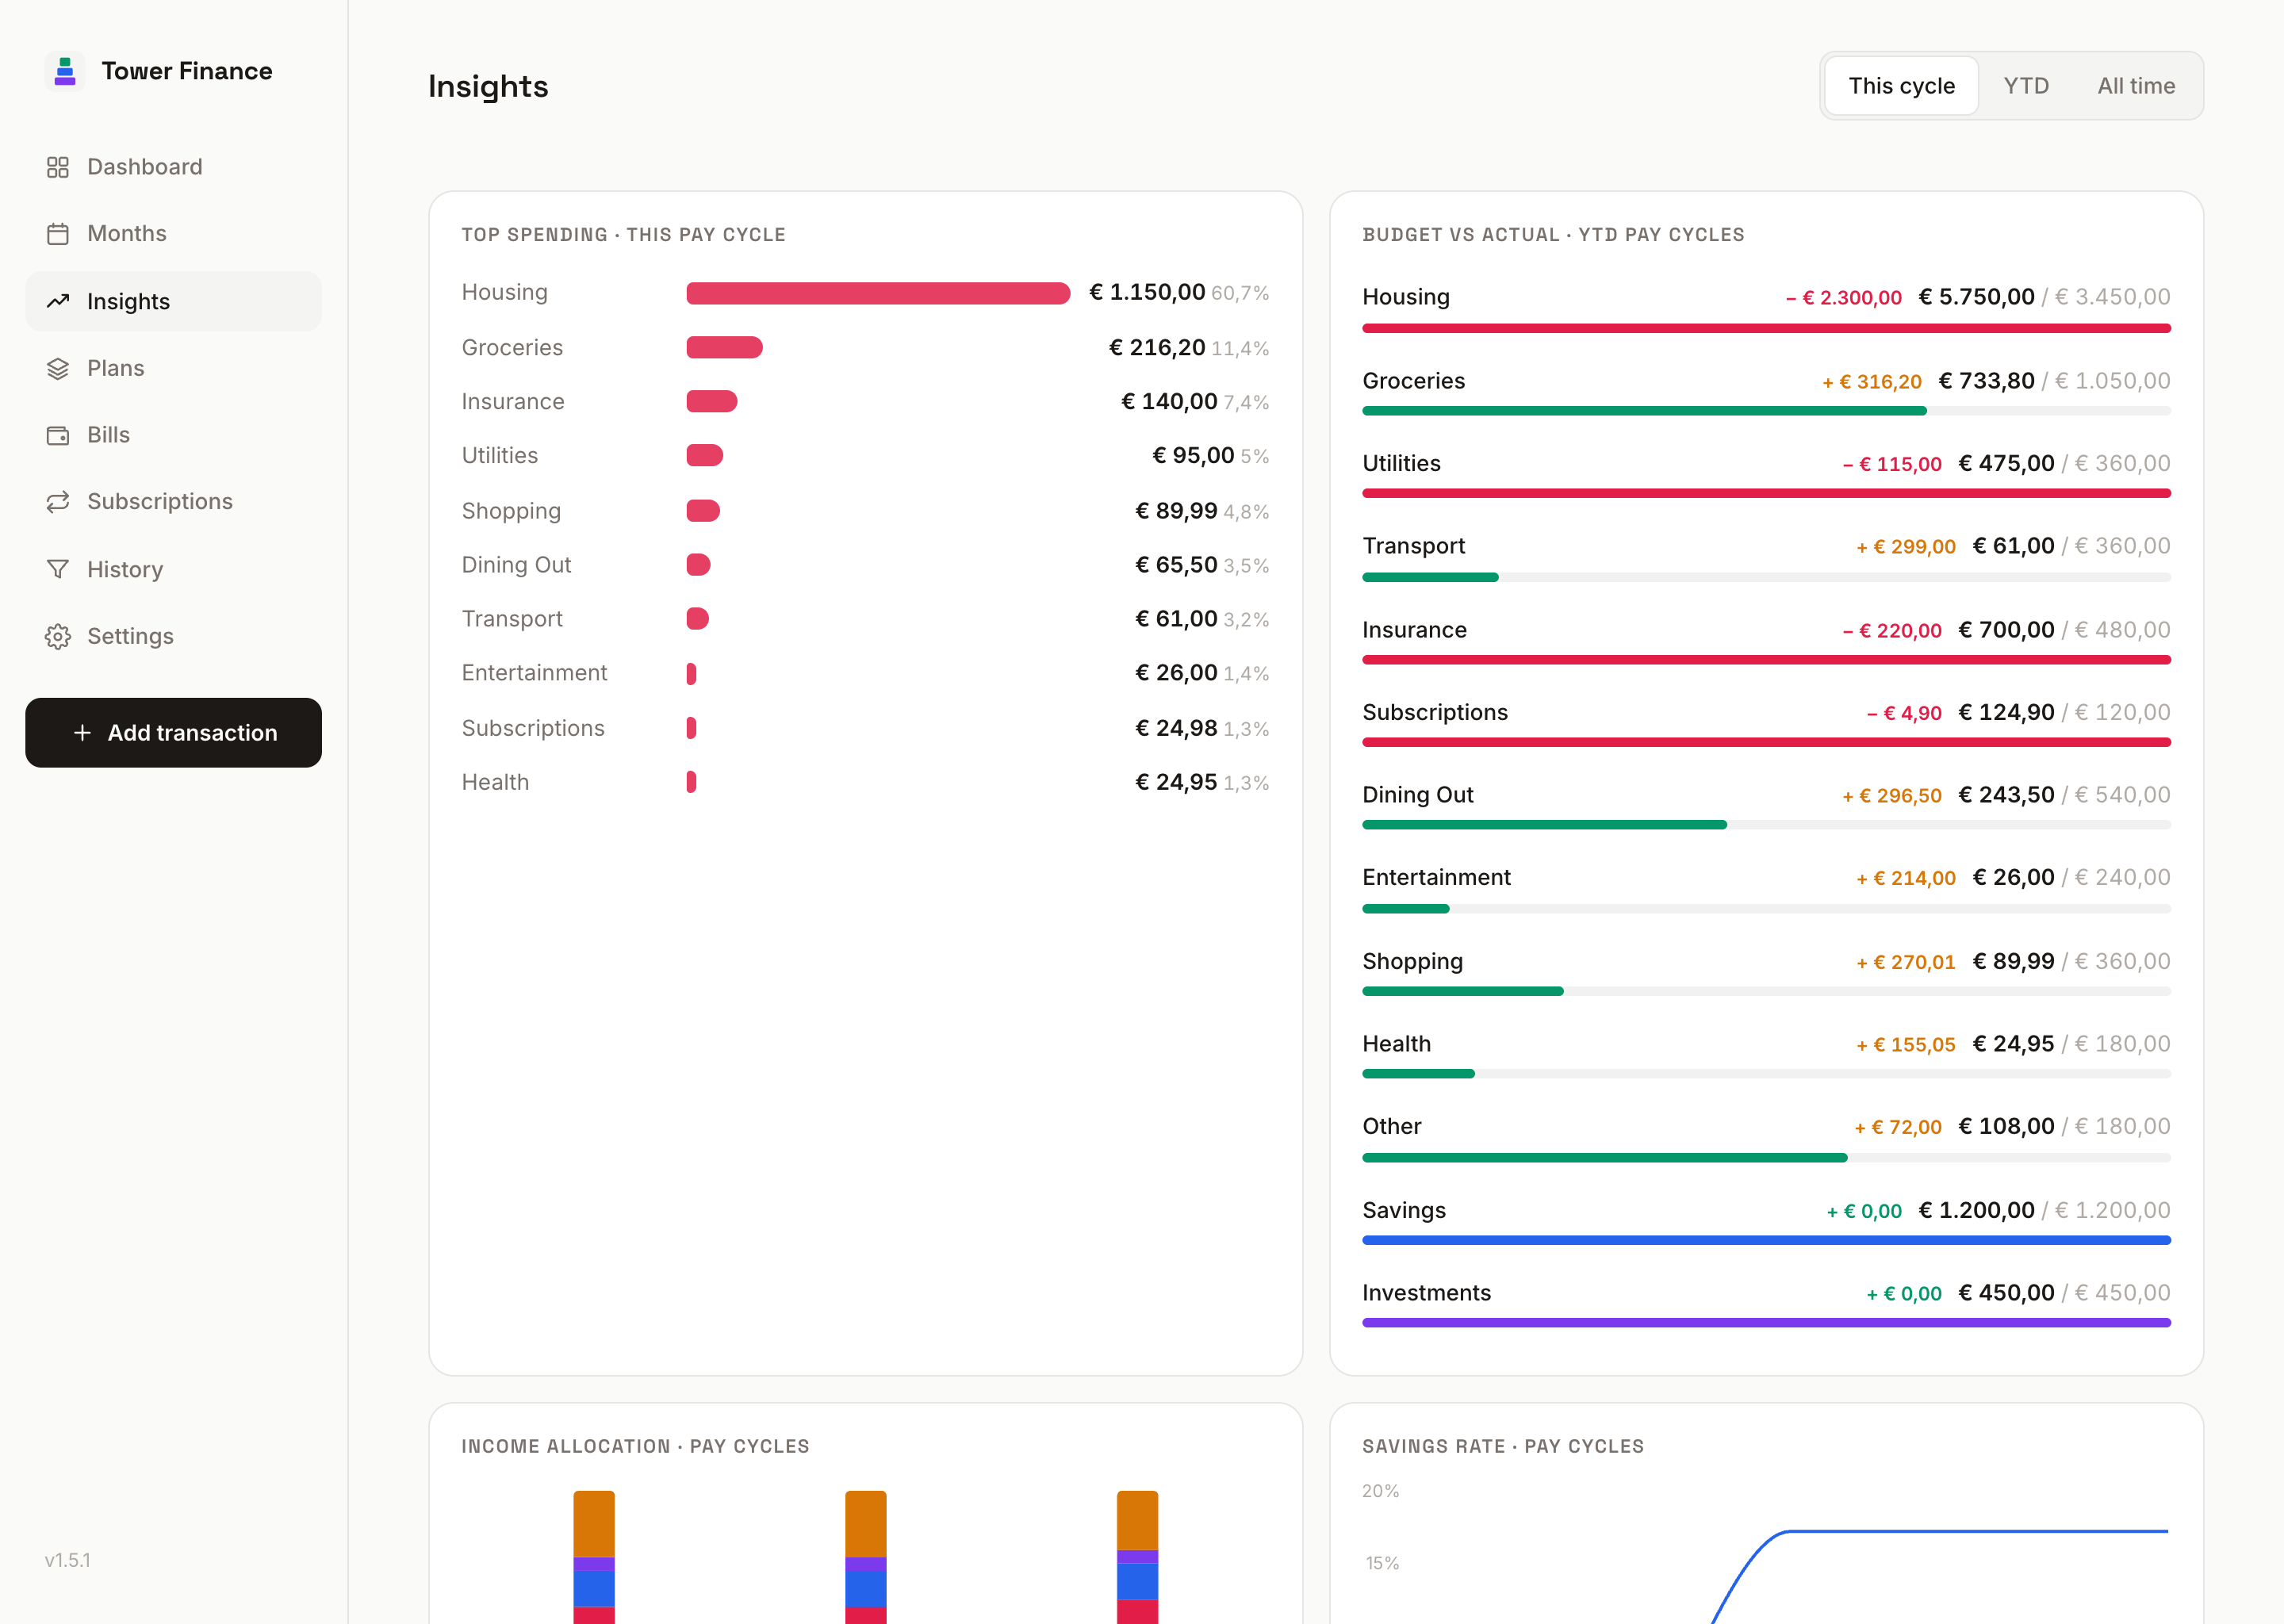Switch to the YTD range tab
2284x1624 pixels.
pyautogui.click(x=2025, y=86)
